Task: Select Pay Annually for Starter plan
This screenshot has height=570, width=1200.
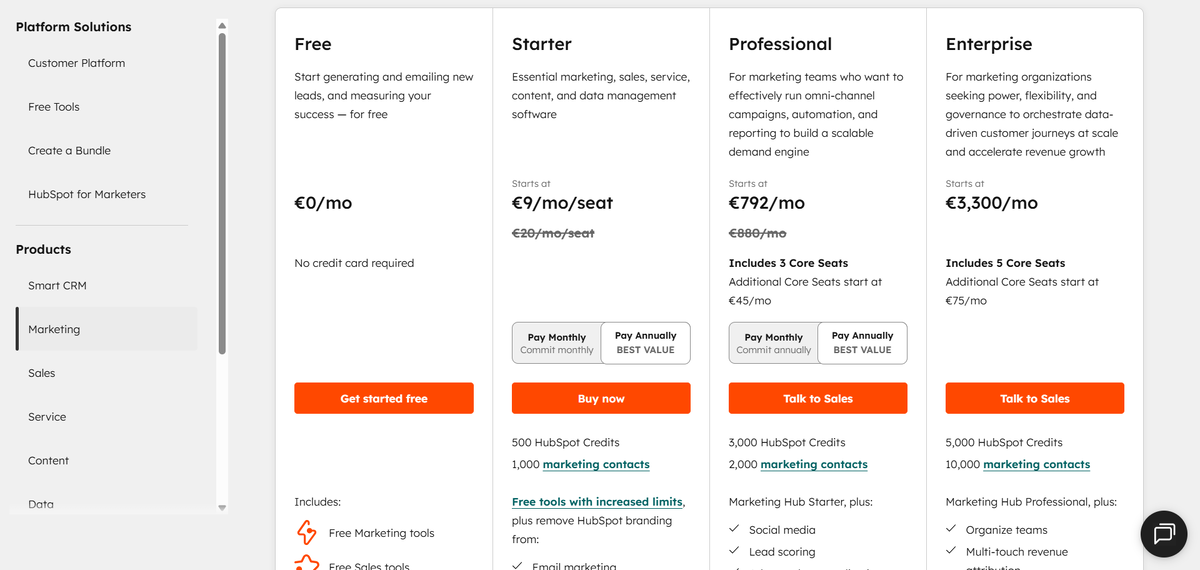Action: (645, 343)
